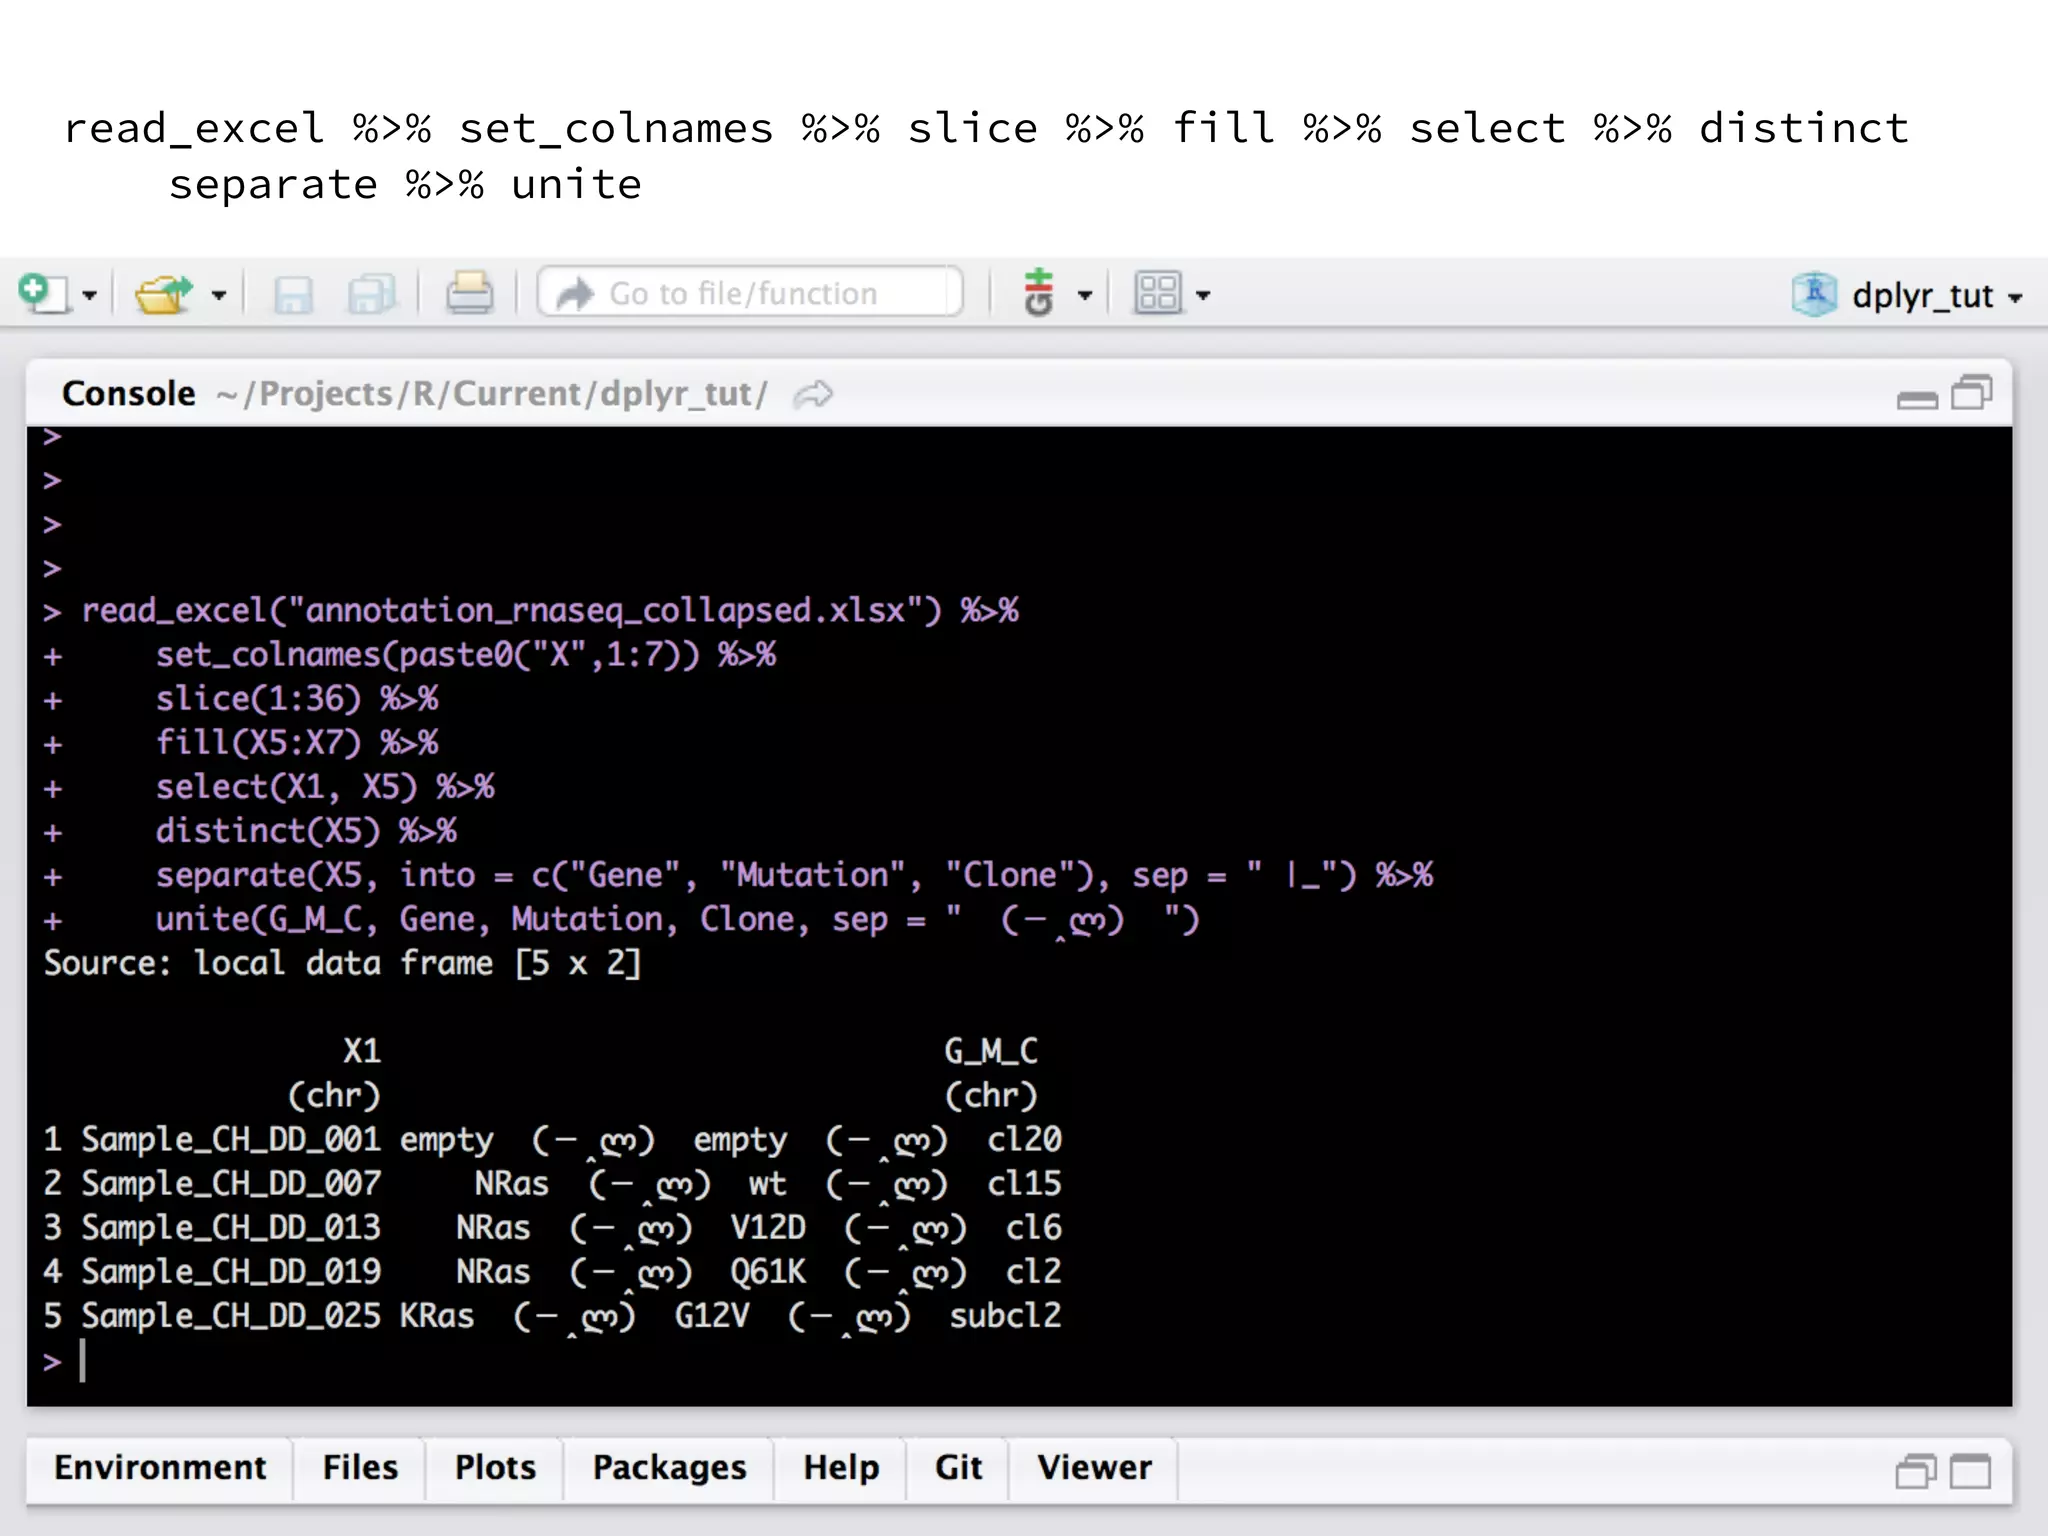
Task: Open the Viewer tab
Action: (1094, 1468)
